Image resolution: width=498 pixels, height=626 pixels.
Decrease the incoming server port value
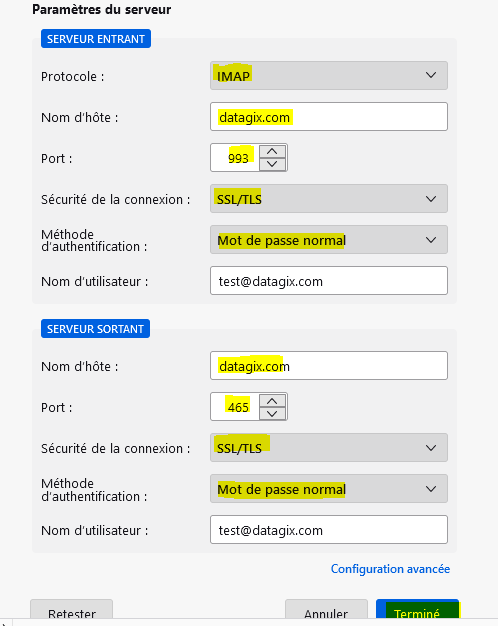[x=272, y=164]
